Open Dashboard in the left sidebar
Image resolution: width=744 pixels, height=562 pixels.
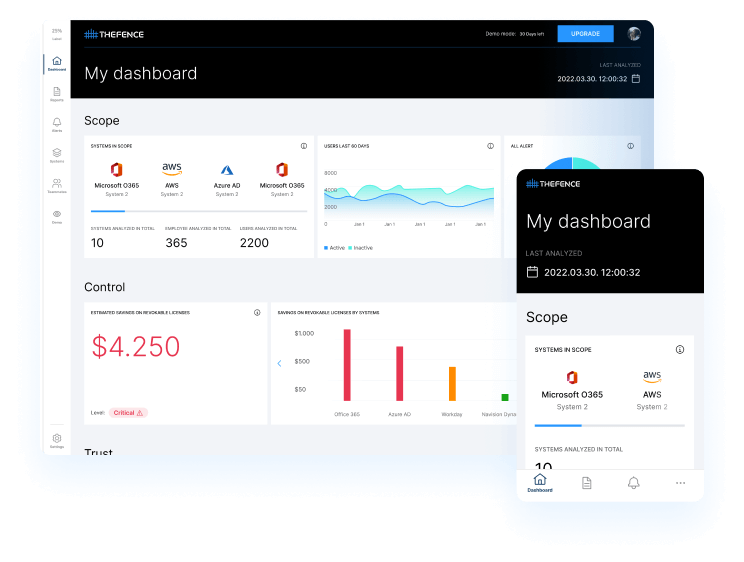57,63
